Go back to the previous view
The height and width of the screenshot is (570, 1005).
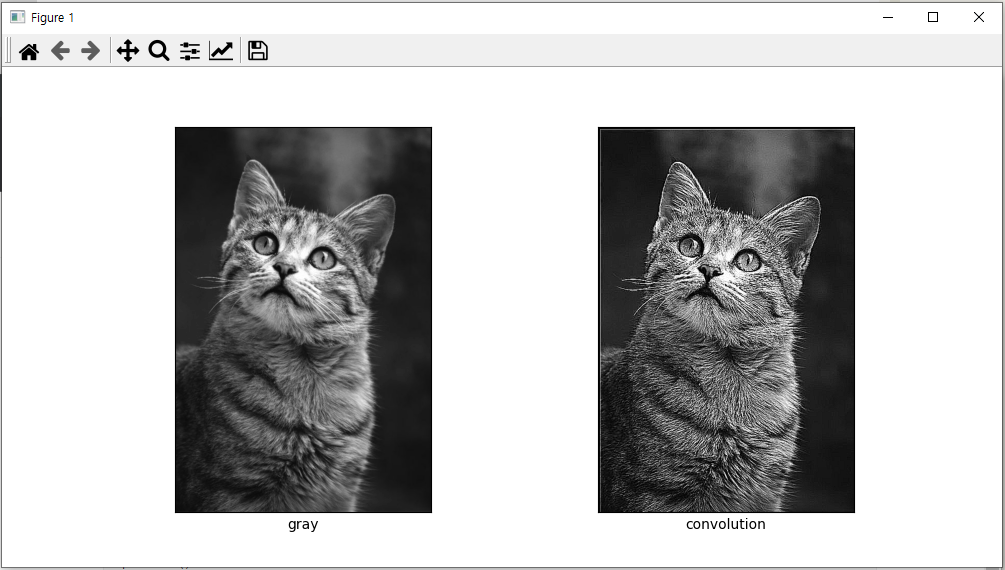point(60,51)
